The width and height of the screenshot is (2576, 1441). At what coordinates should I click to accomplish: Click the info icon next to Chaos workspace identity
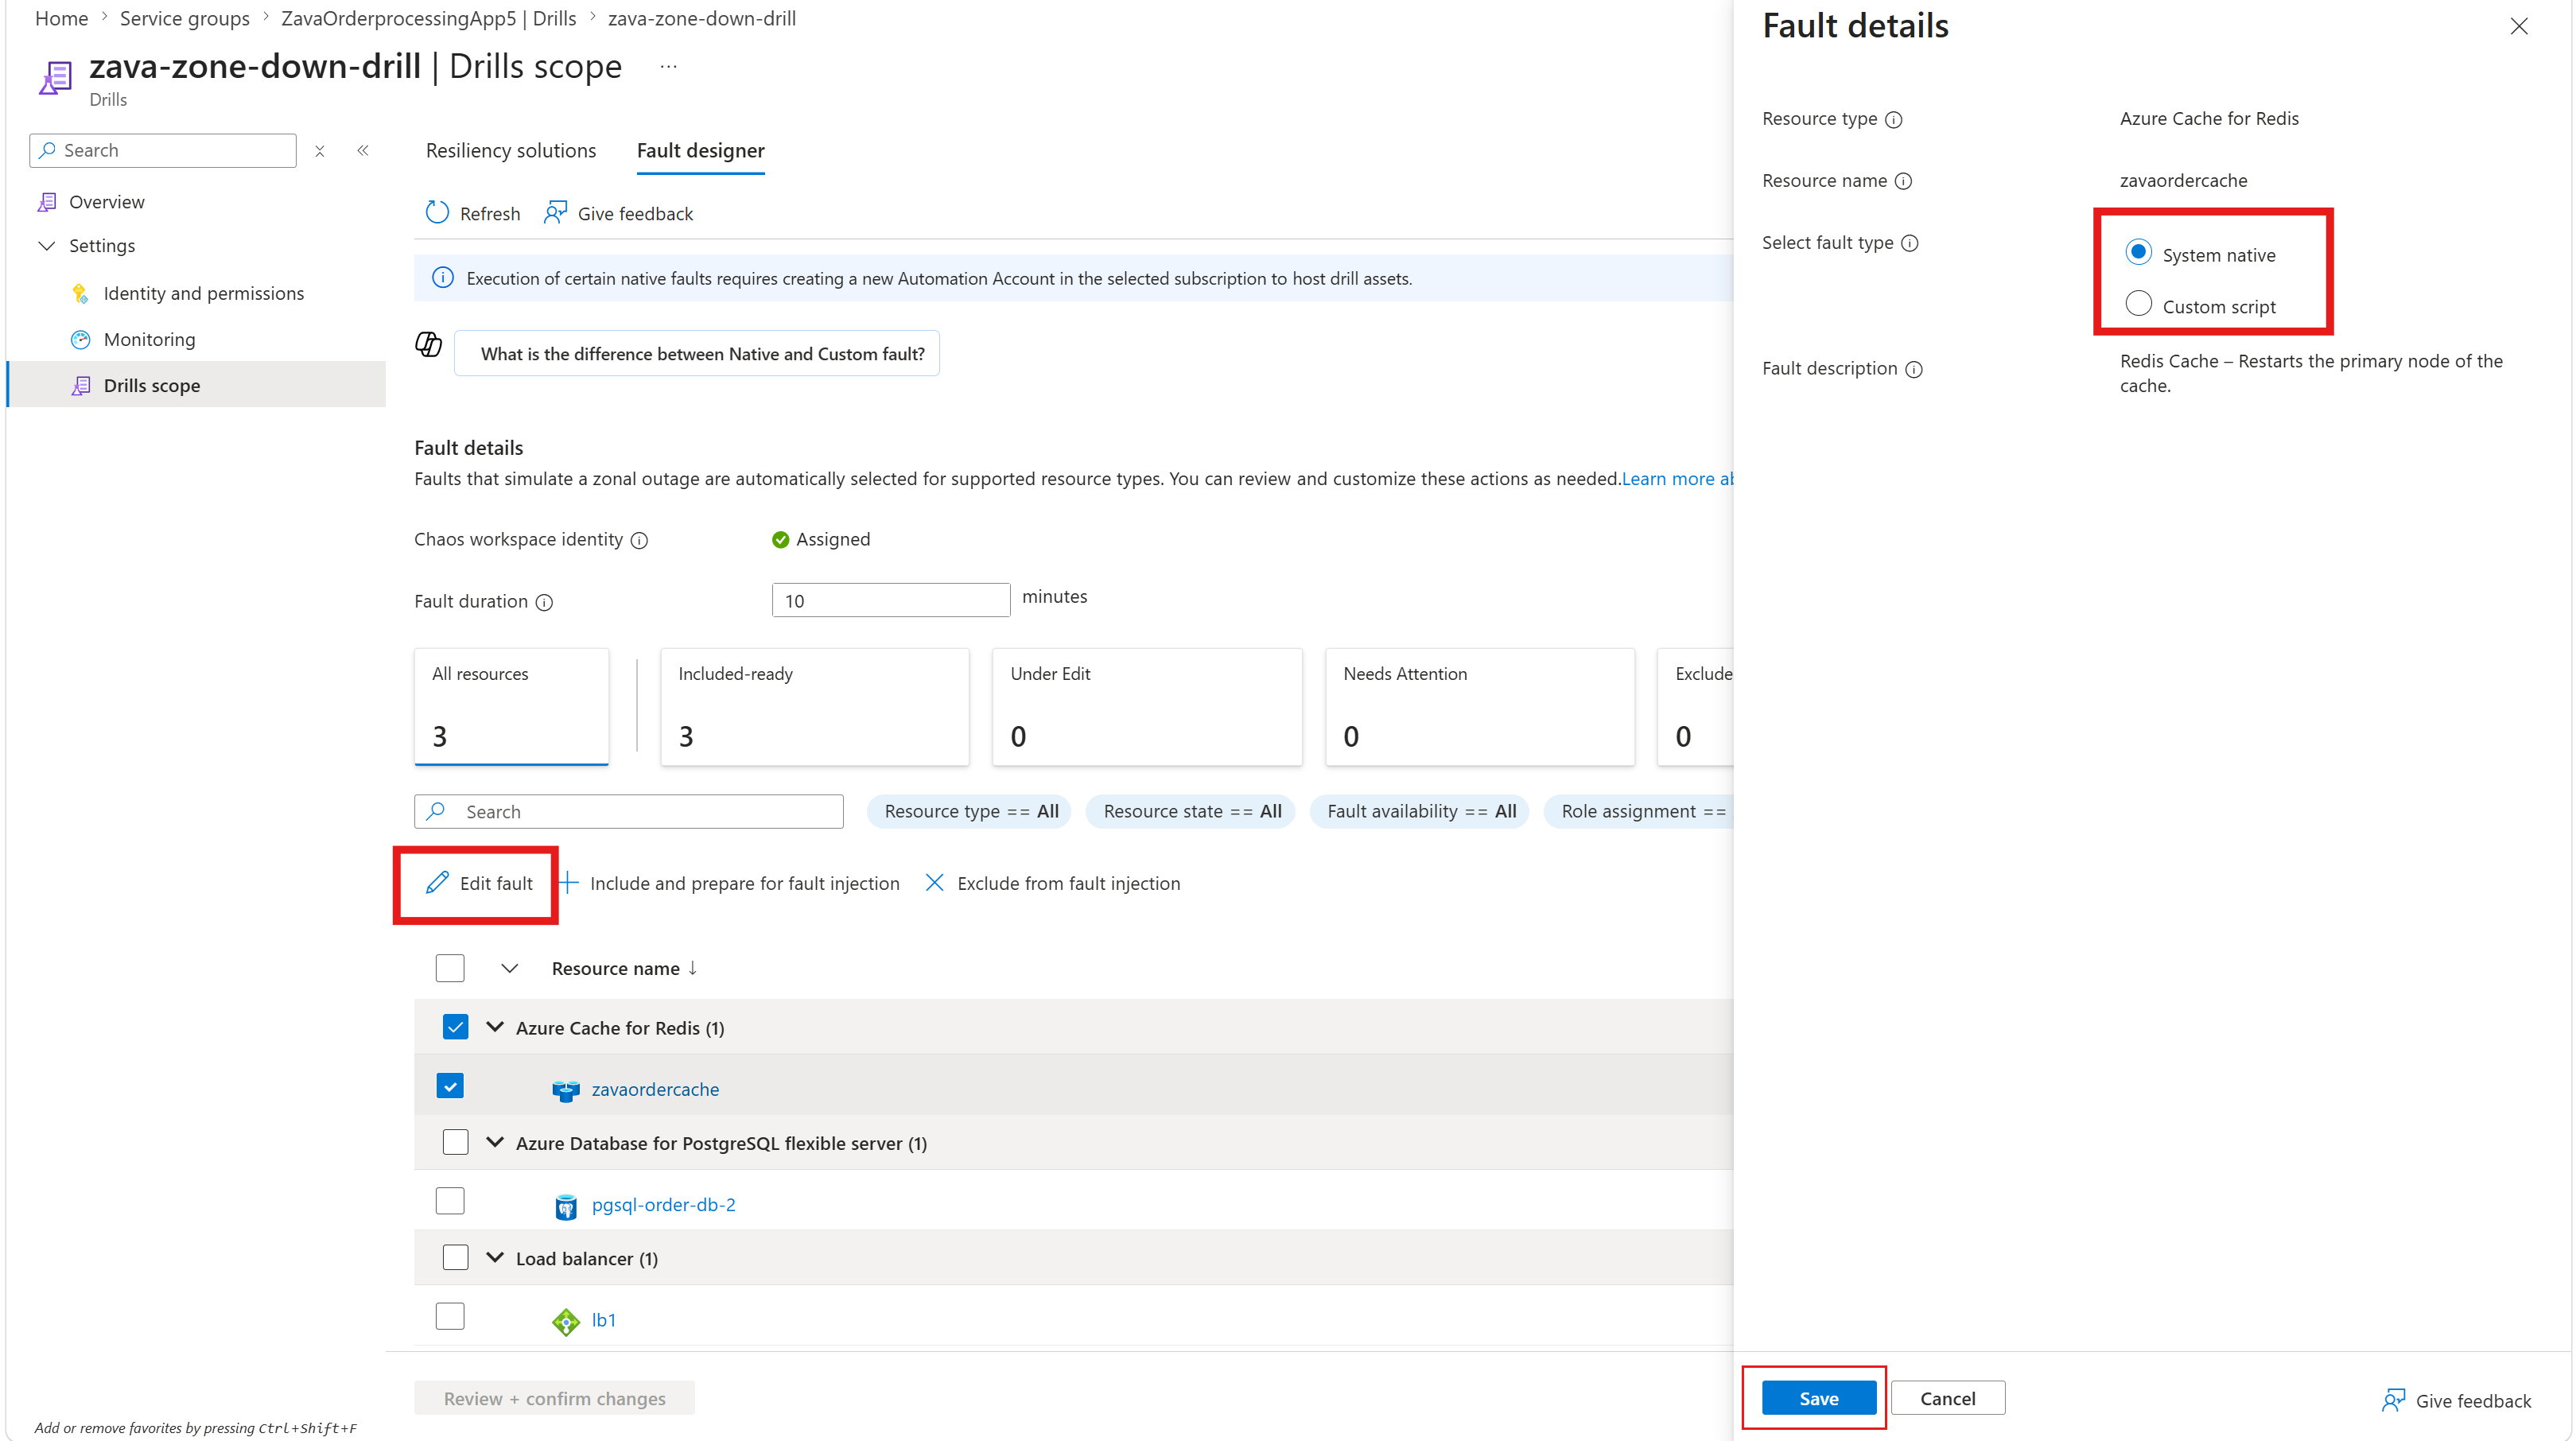(640, 541)
